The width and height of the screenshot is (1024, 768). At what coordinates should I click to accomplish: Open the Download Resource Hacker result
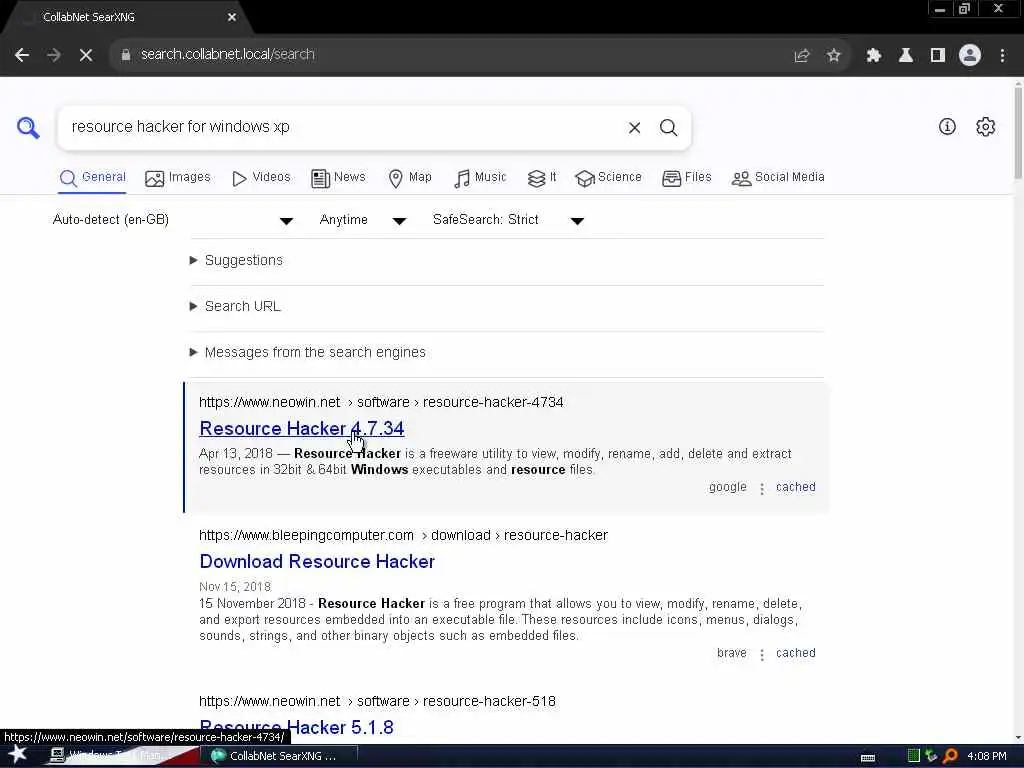317,562
